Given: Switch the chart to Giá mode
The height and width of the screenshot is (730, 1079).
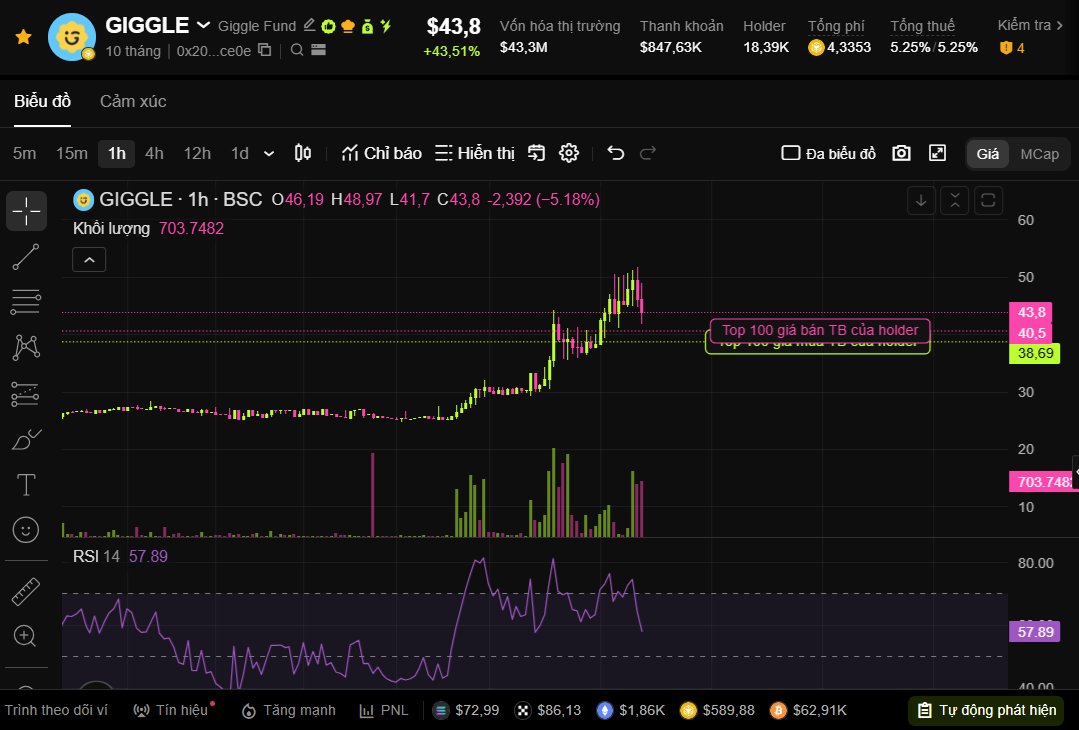Looking at the screenshot, I should coord(987,153).
